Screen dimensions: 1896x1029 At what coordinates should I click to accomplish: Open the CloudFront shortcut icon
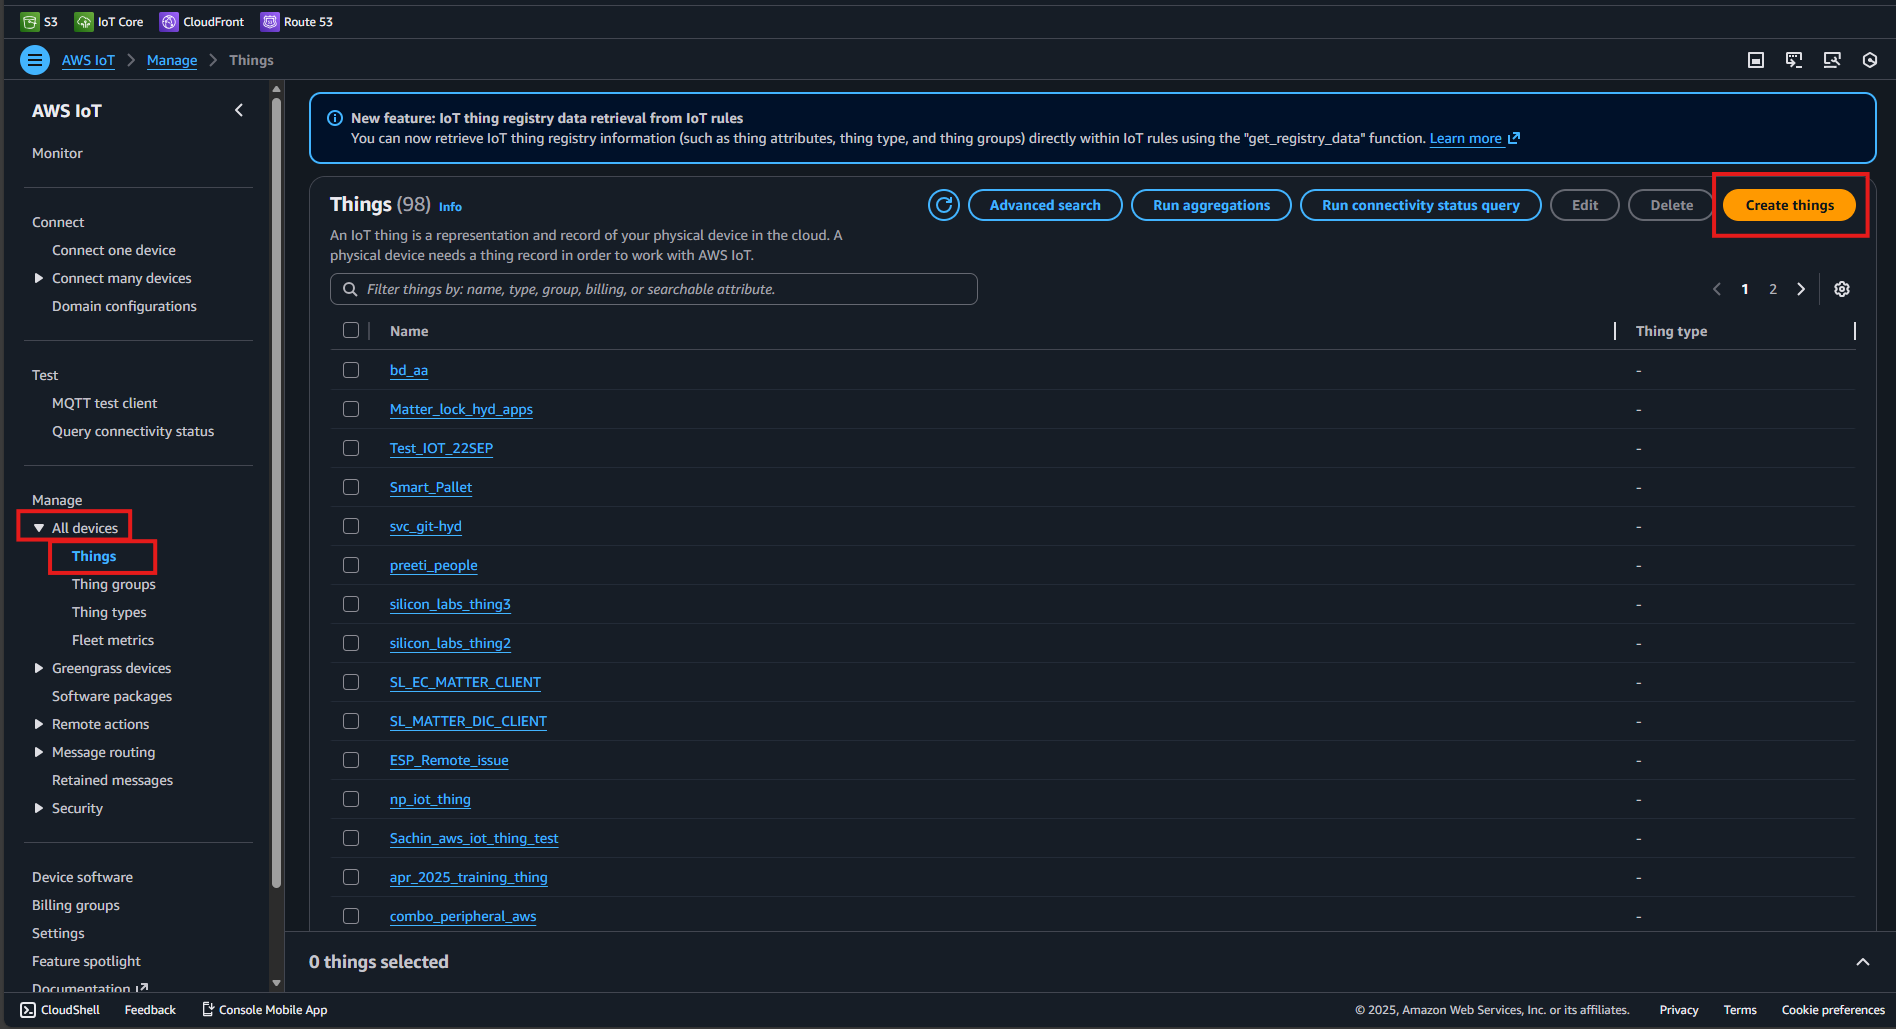[x=169, y=22]
